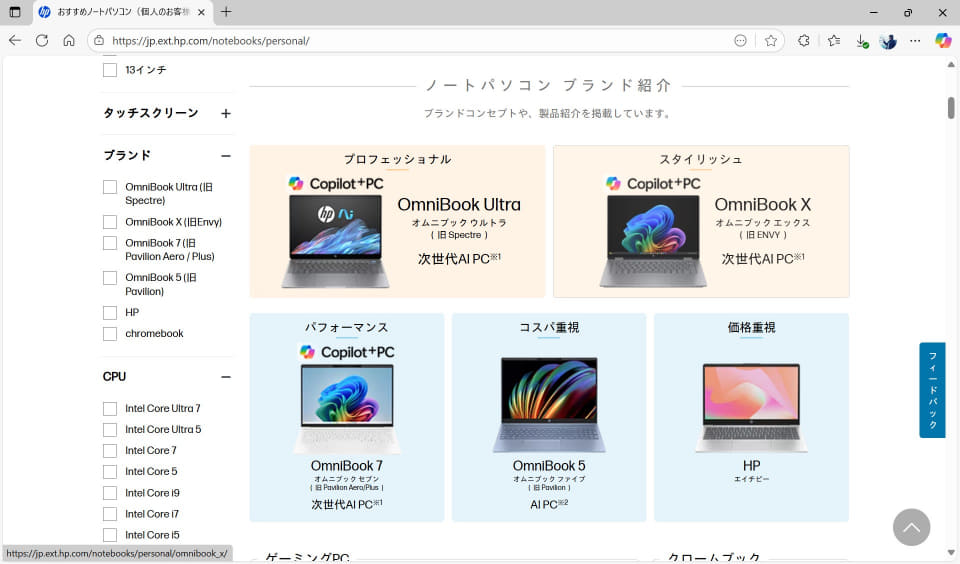
Task: Click the 価格重視 card heading
Action: (751, 328)
